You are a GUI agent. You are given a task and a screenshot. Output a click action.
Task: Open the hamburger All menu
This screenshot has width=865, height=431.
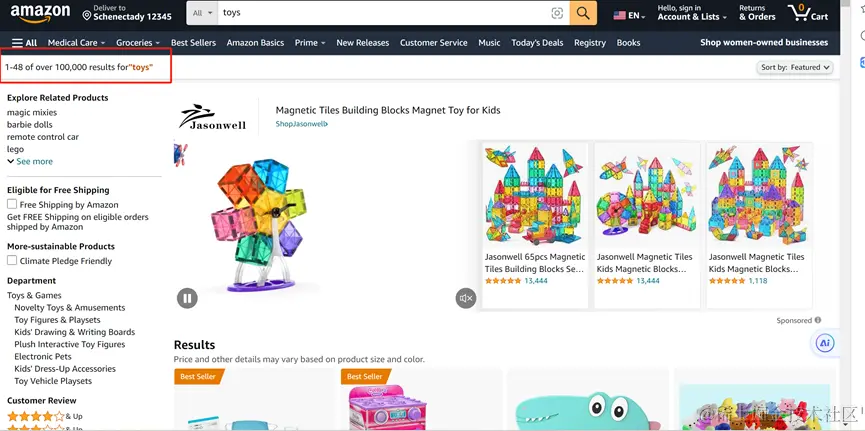(x=24, y=43)
